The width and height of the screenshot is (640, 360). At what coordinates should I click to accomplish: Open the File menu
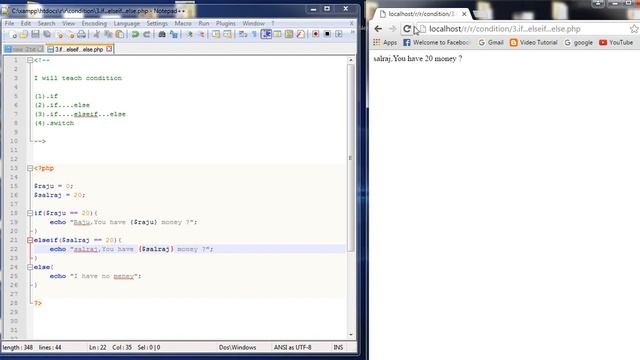coord(9,24)
